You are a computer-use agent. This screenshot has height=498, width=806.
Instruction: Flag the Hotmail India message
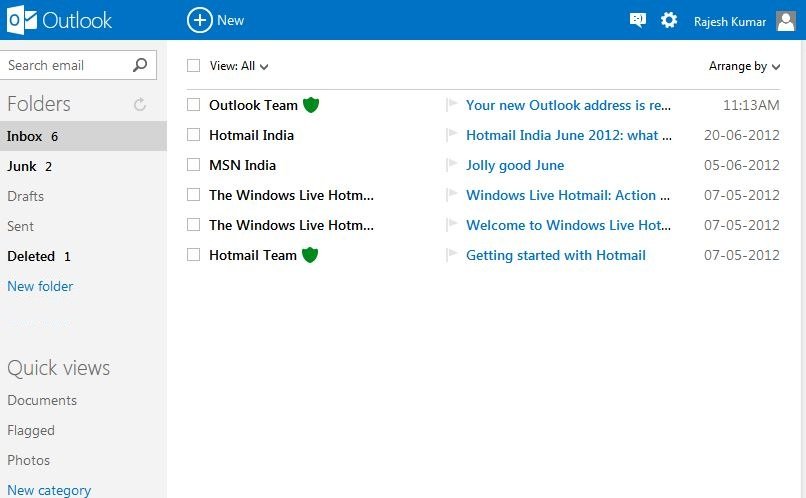click(x=452, y=135)
